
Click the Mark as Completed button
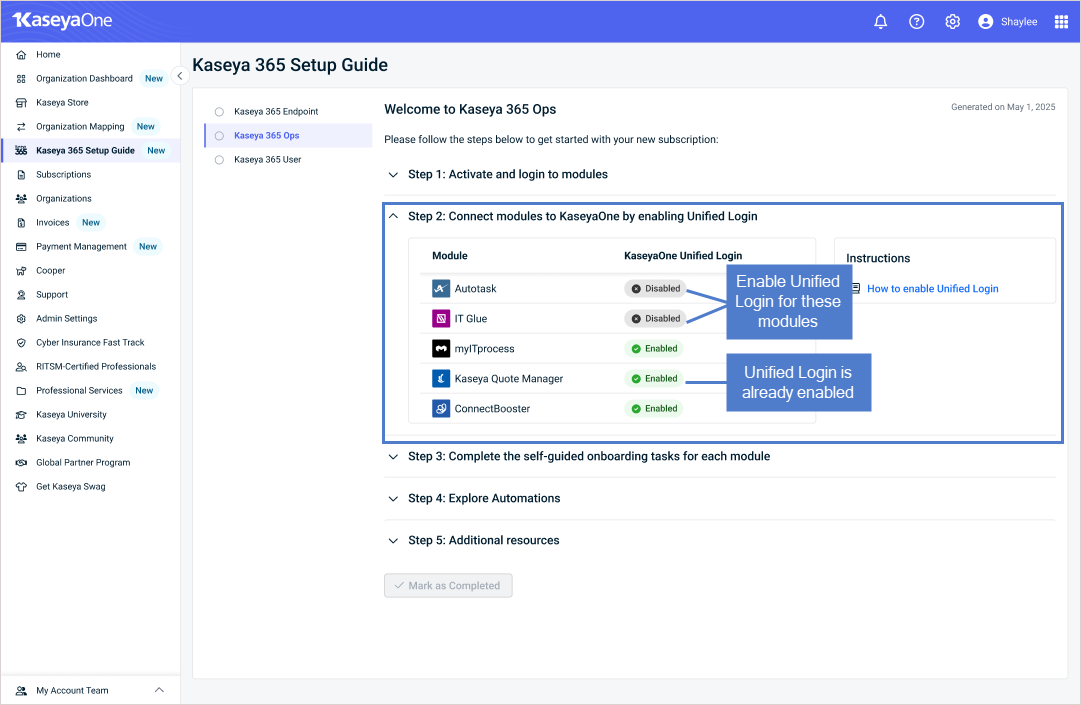448,586
